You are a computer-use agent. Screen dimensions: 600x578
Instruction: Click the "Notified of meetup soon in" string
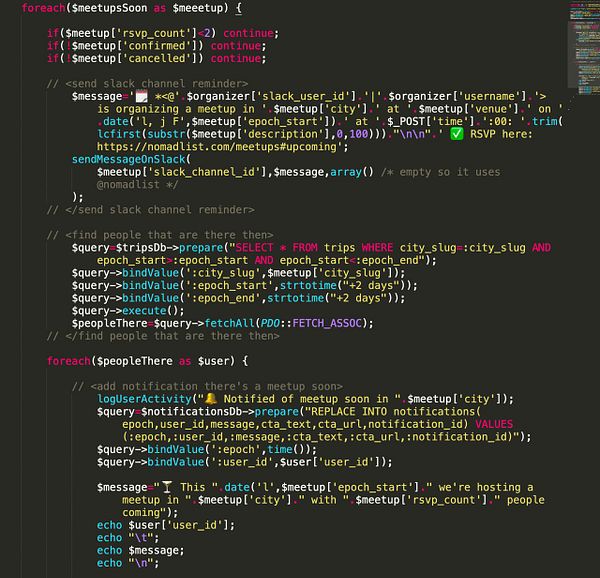306,399
